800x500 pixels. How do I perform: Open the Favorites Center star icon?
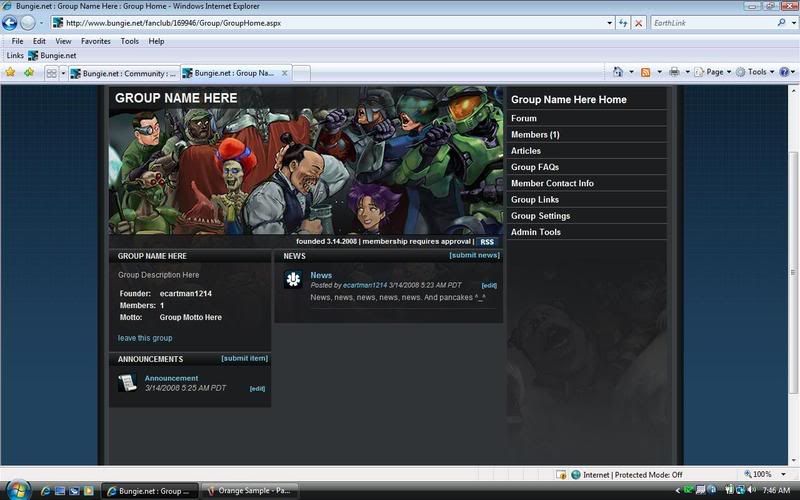[x=11, y=72]
